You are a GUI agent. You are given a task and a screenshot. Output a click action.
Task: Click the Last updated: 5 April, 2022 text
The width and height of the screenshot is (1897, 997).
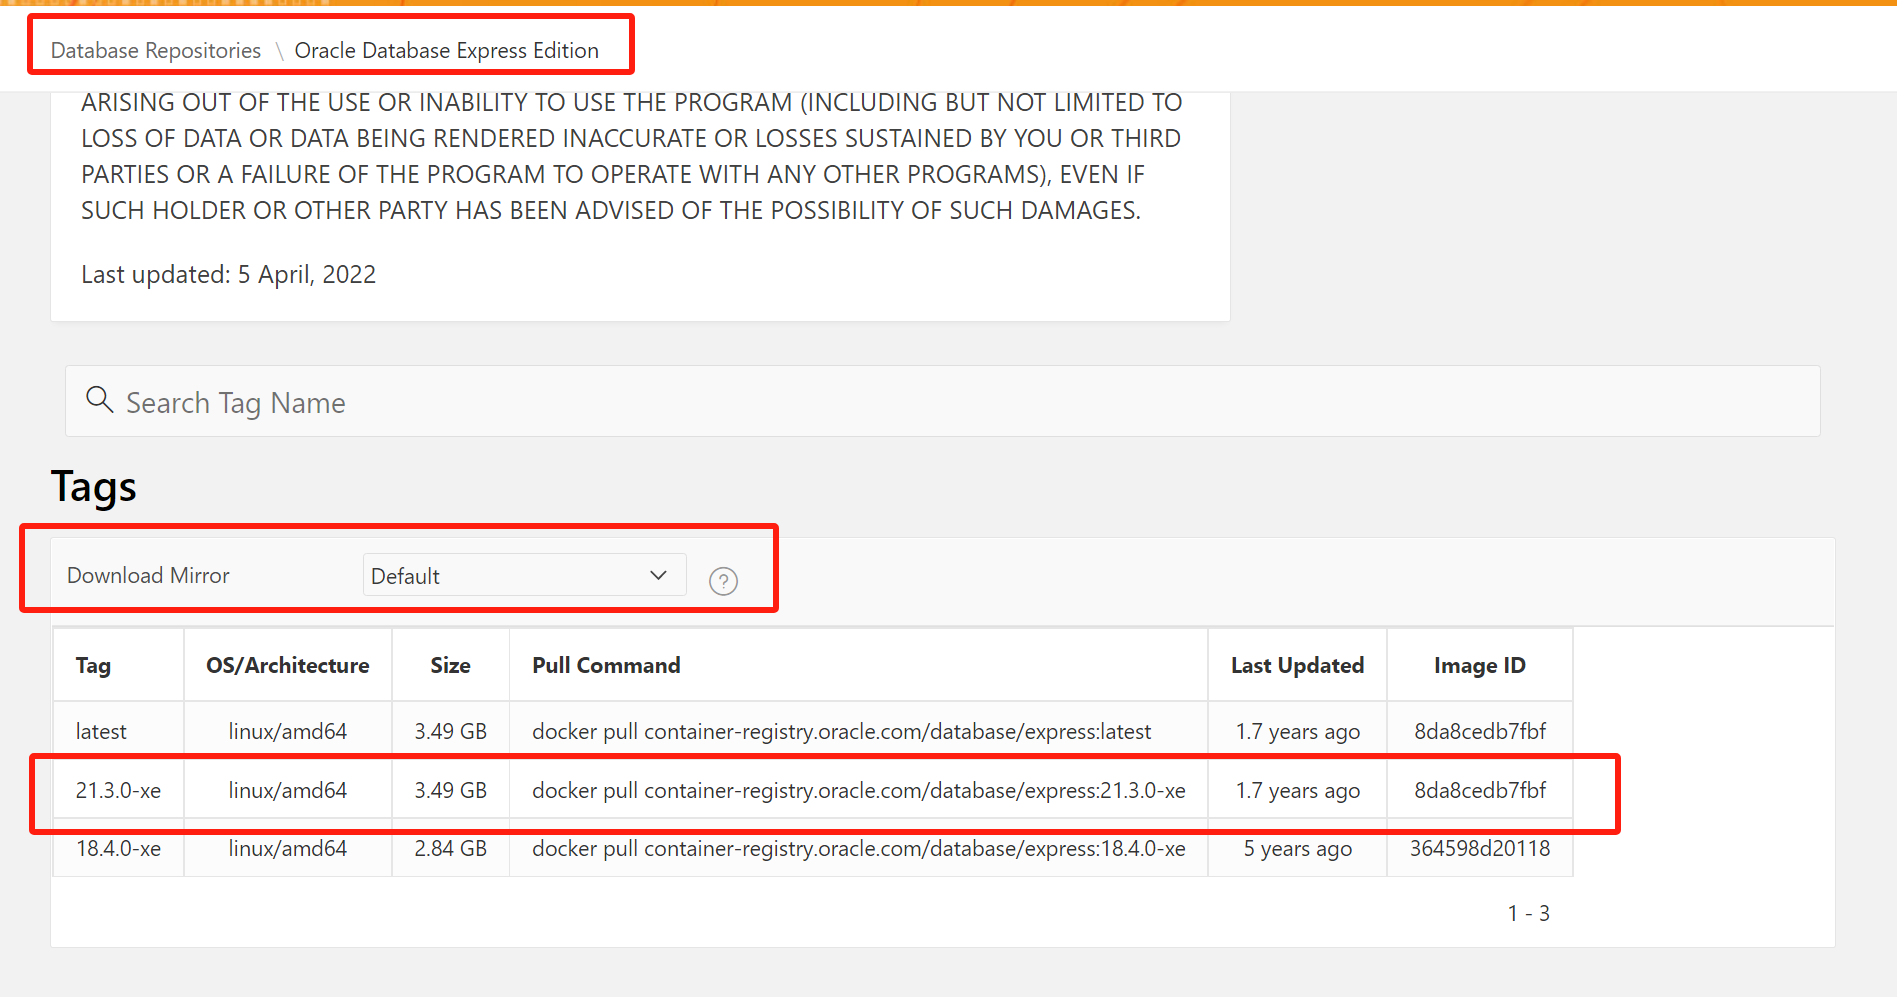click(x=228, y=274)
